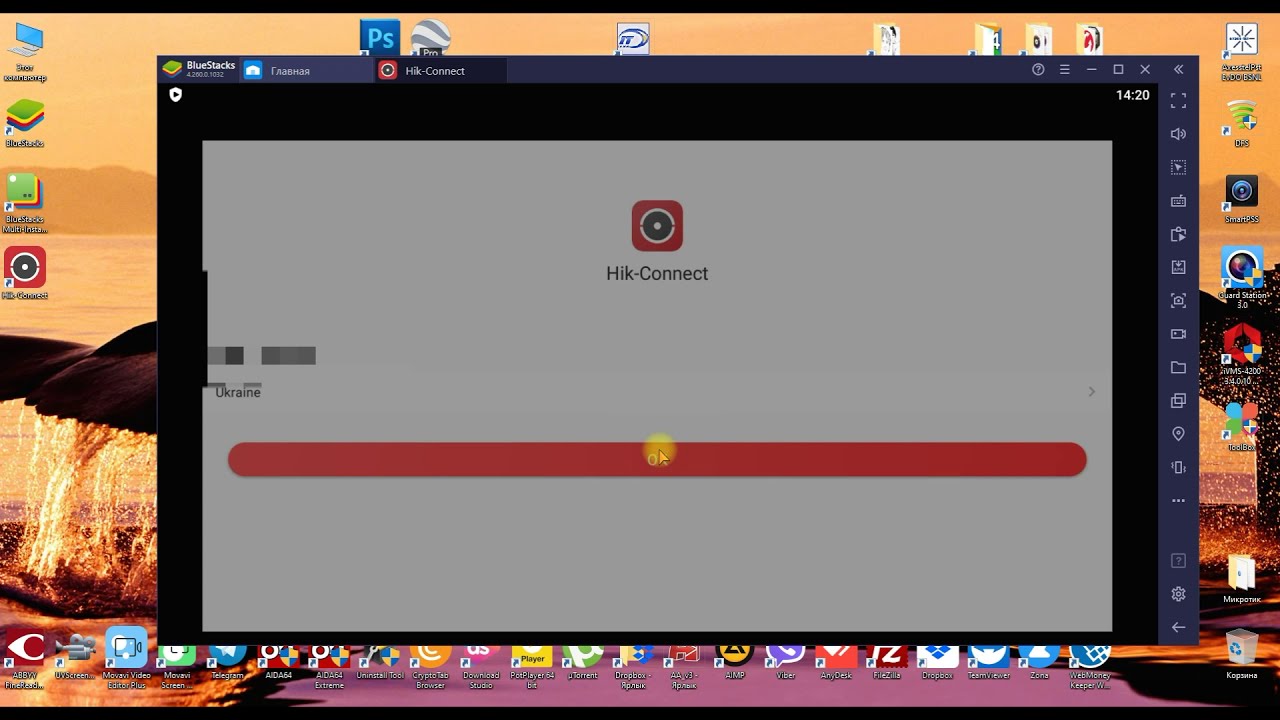Open Guard Station 3.0 desktop shortcut
The image size is (1280, 720).
tap(1241, 278)
